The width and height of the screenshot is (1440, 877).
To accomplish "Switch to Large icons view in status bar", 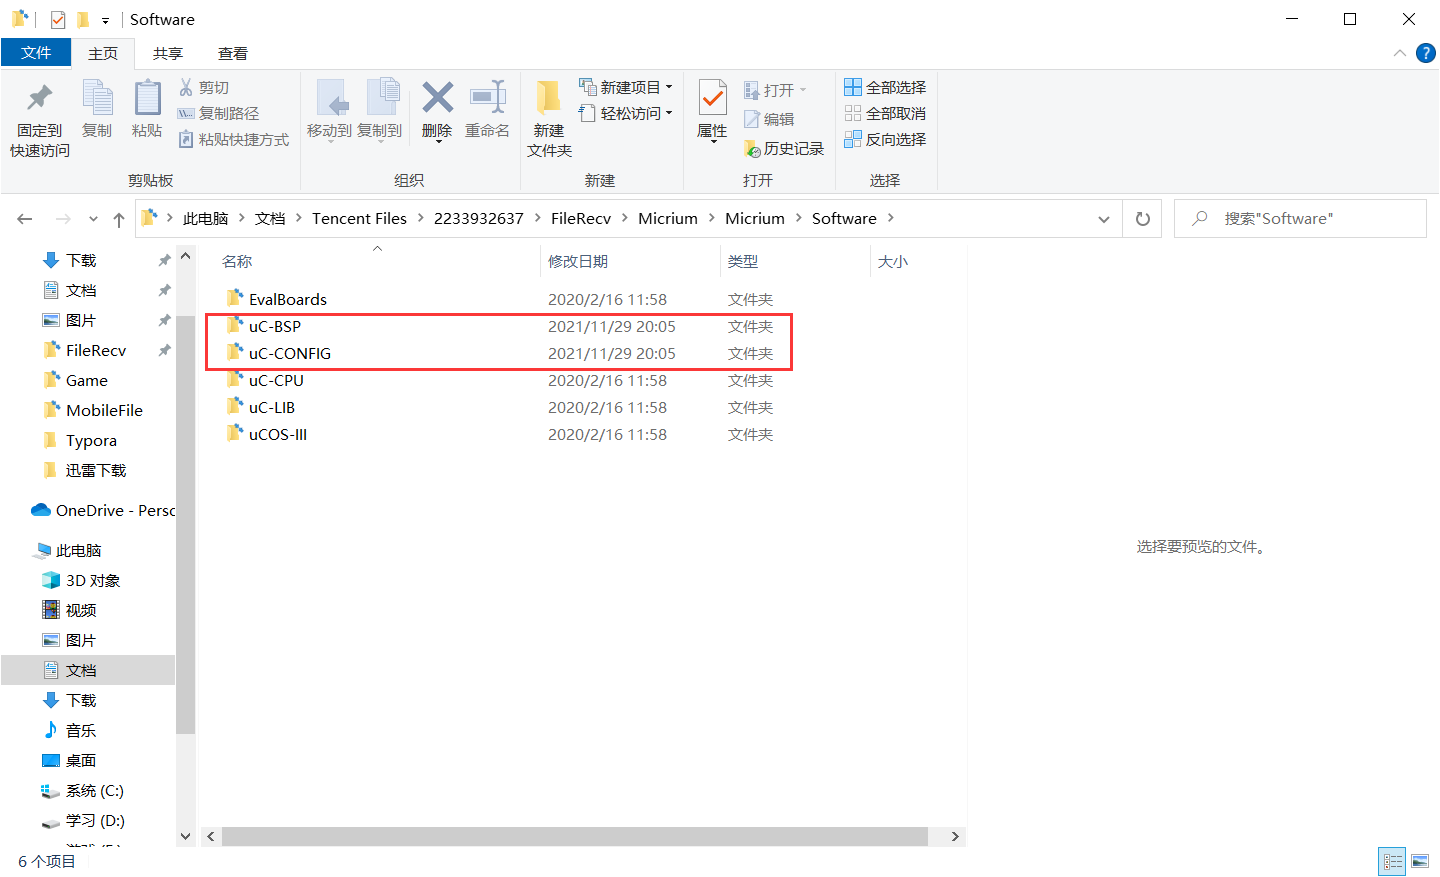I will click(x=1420, y=861).
